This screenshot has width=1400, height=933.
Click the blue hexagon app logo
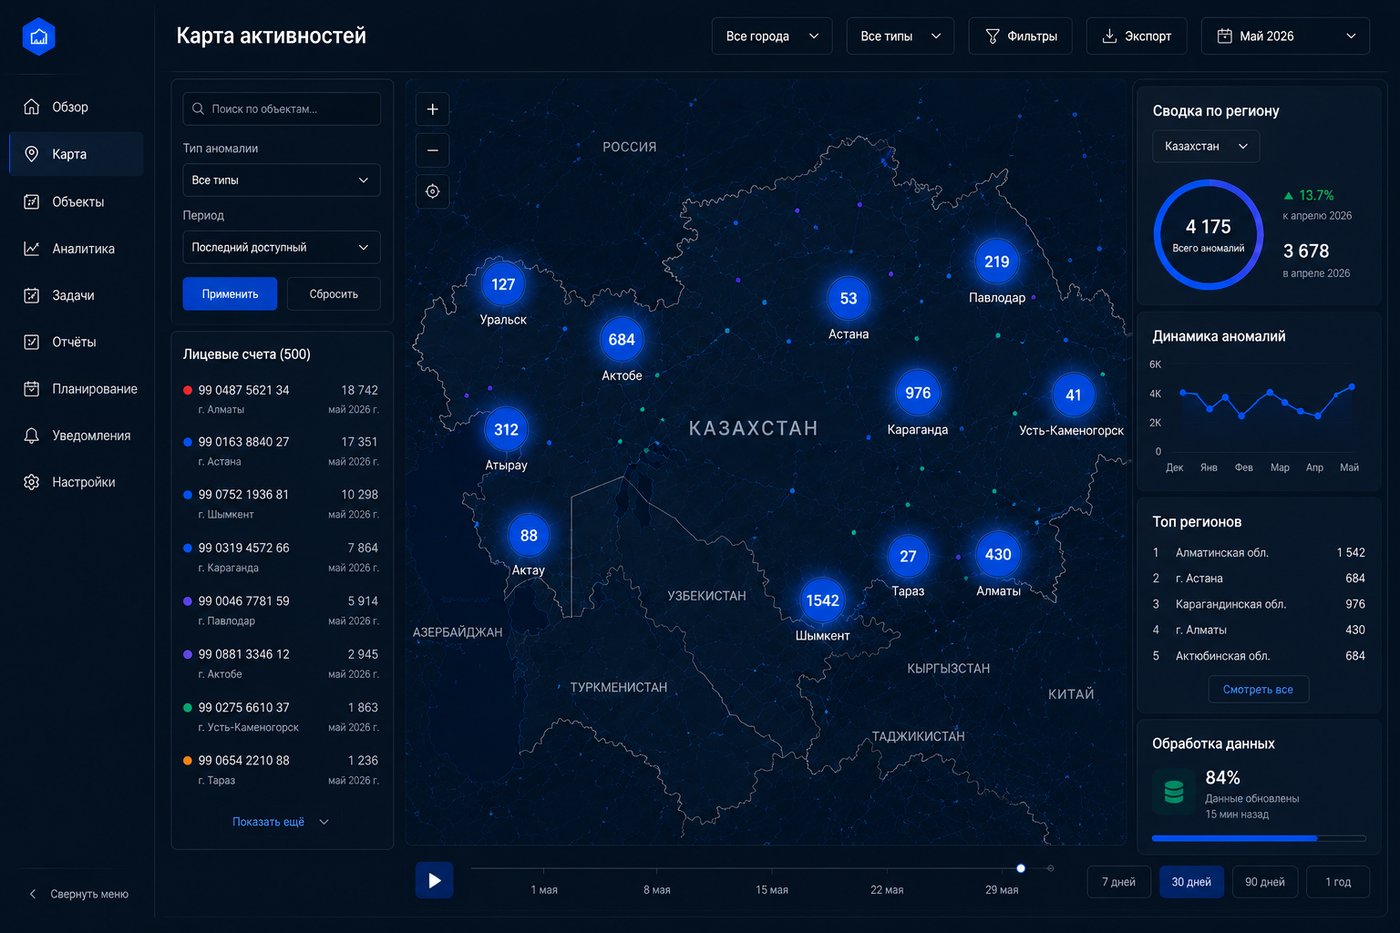[39, 37]
